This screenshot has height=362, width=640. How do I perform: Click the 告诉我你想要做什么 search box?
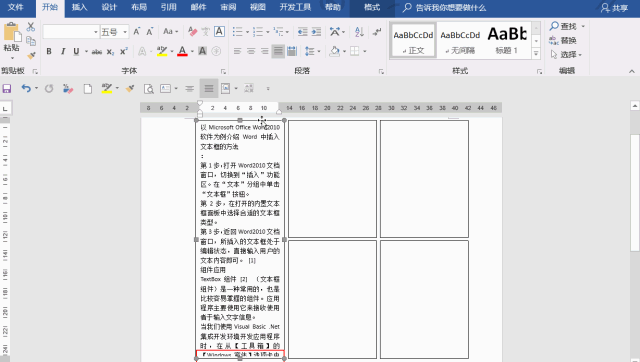[444, 8]
